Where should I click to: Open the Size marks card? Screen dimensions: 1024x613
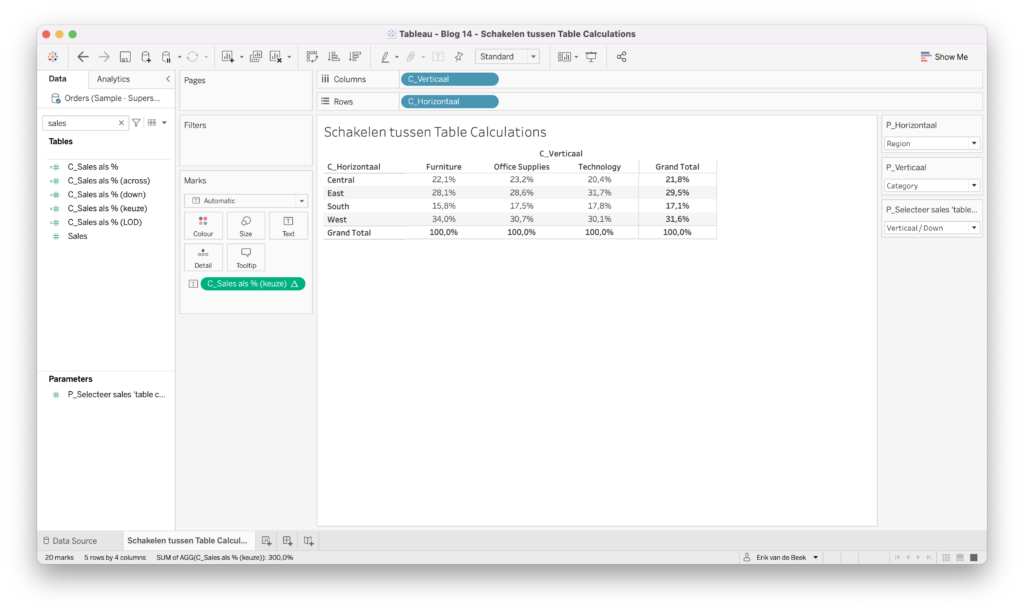click(245, 225)
